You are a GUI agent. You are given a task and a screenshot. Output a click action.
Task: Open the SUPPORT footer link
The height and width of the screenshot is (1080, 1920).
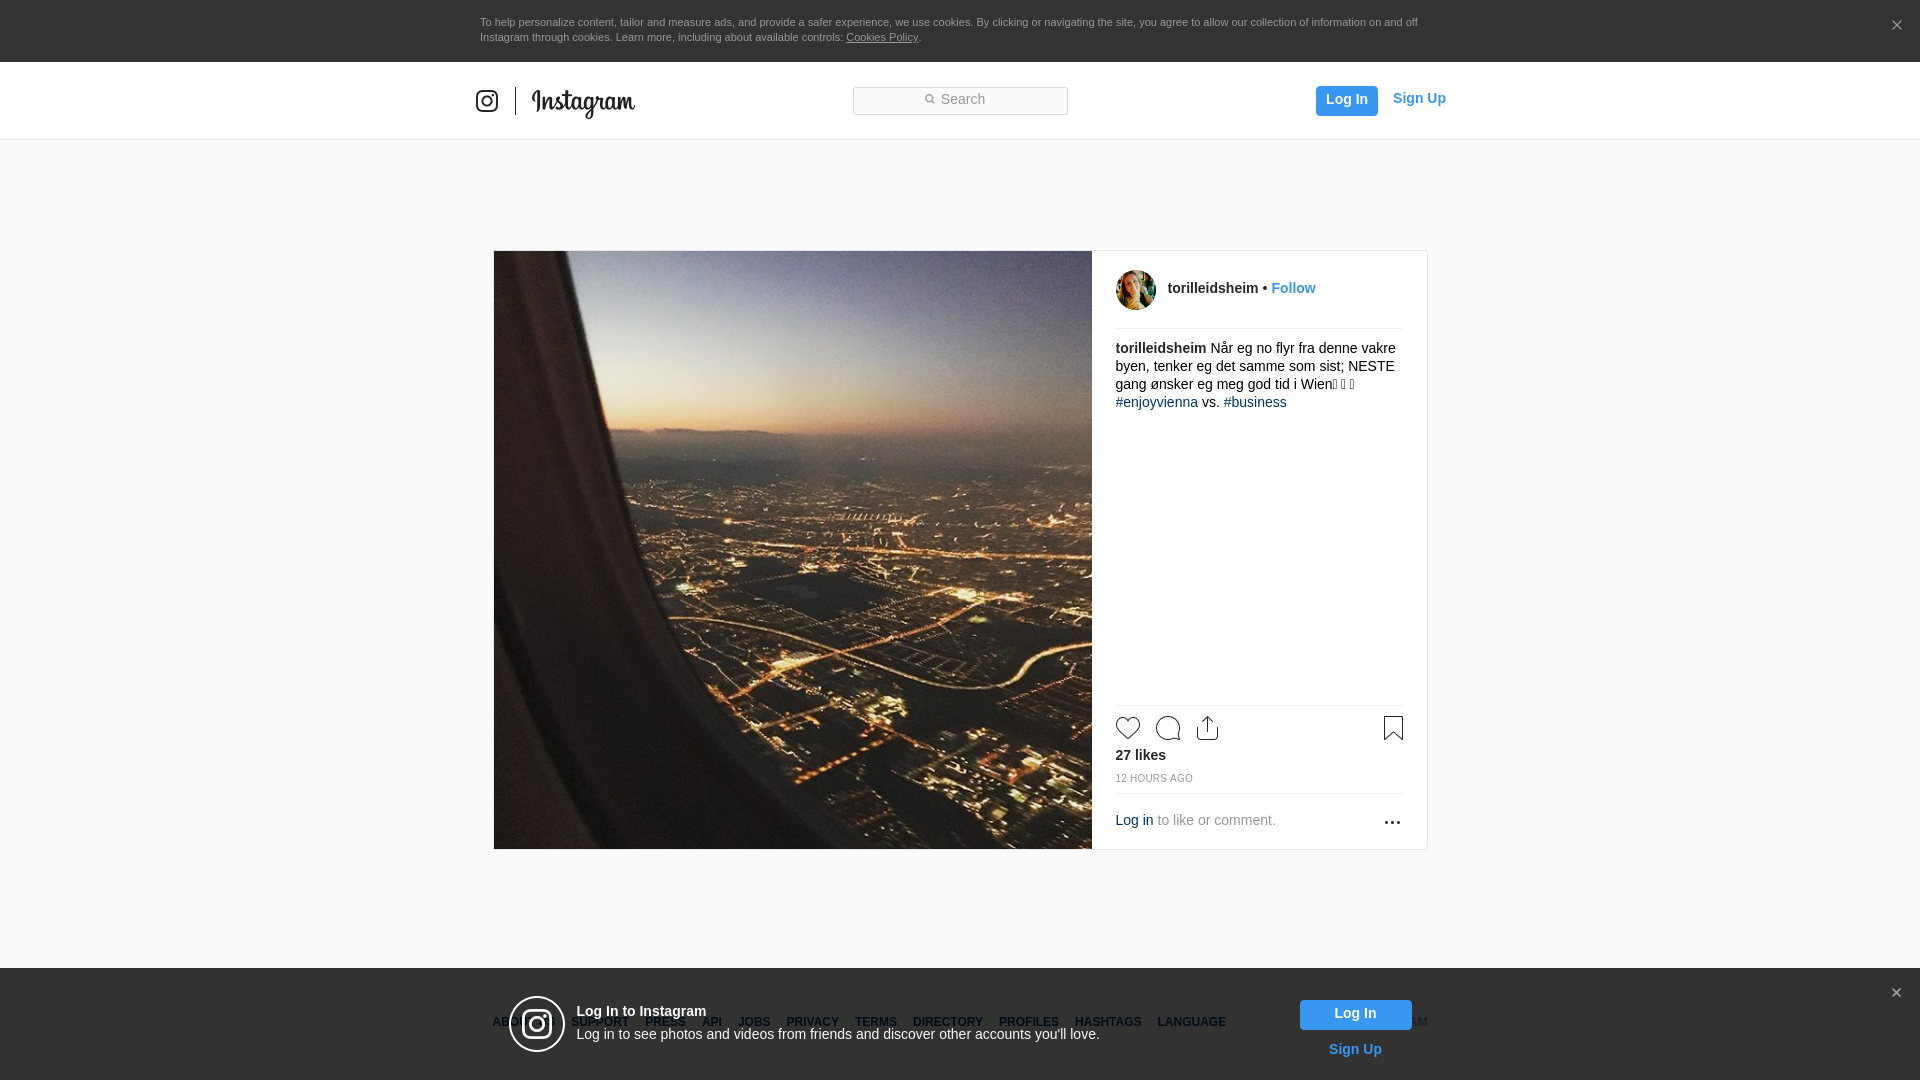point(600,1022)
